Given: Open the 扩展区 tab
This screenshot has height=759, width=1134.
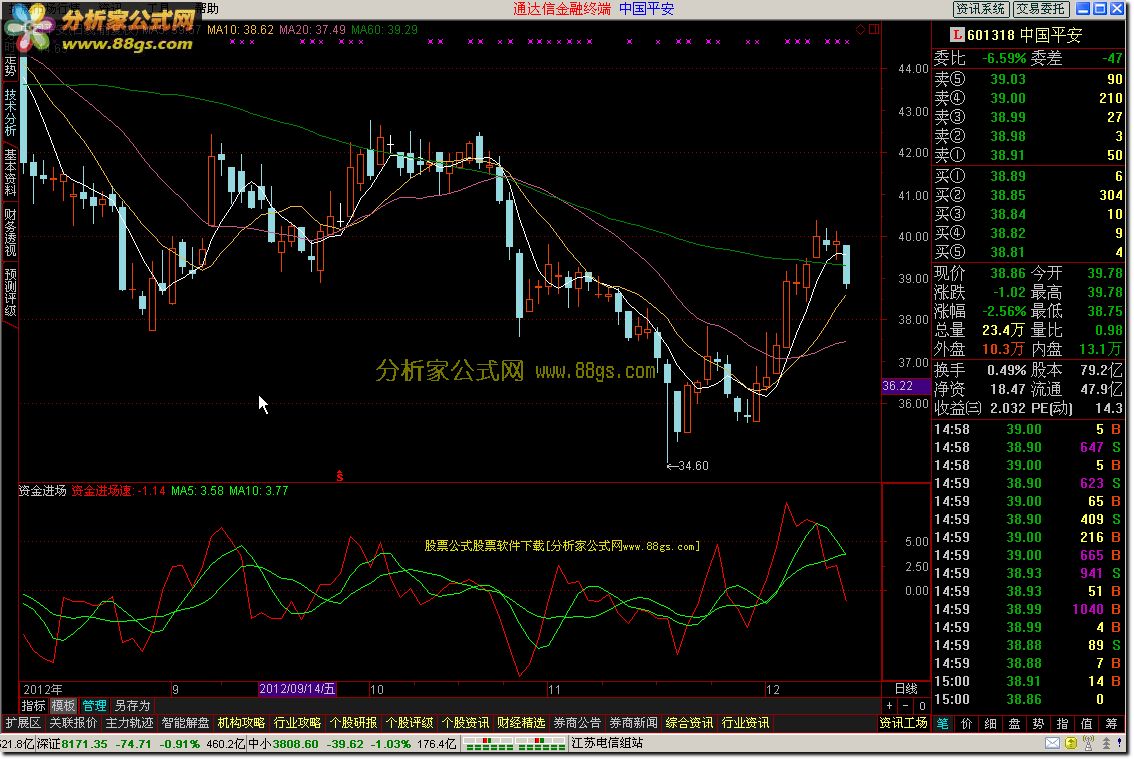Looking at the screenshot, I should click(23, 723).
